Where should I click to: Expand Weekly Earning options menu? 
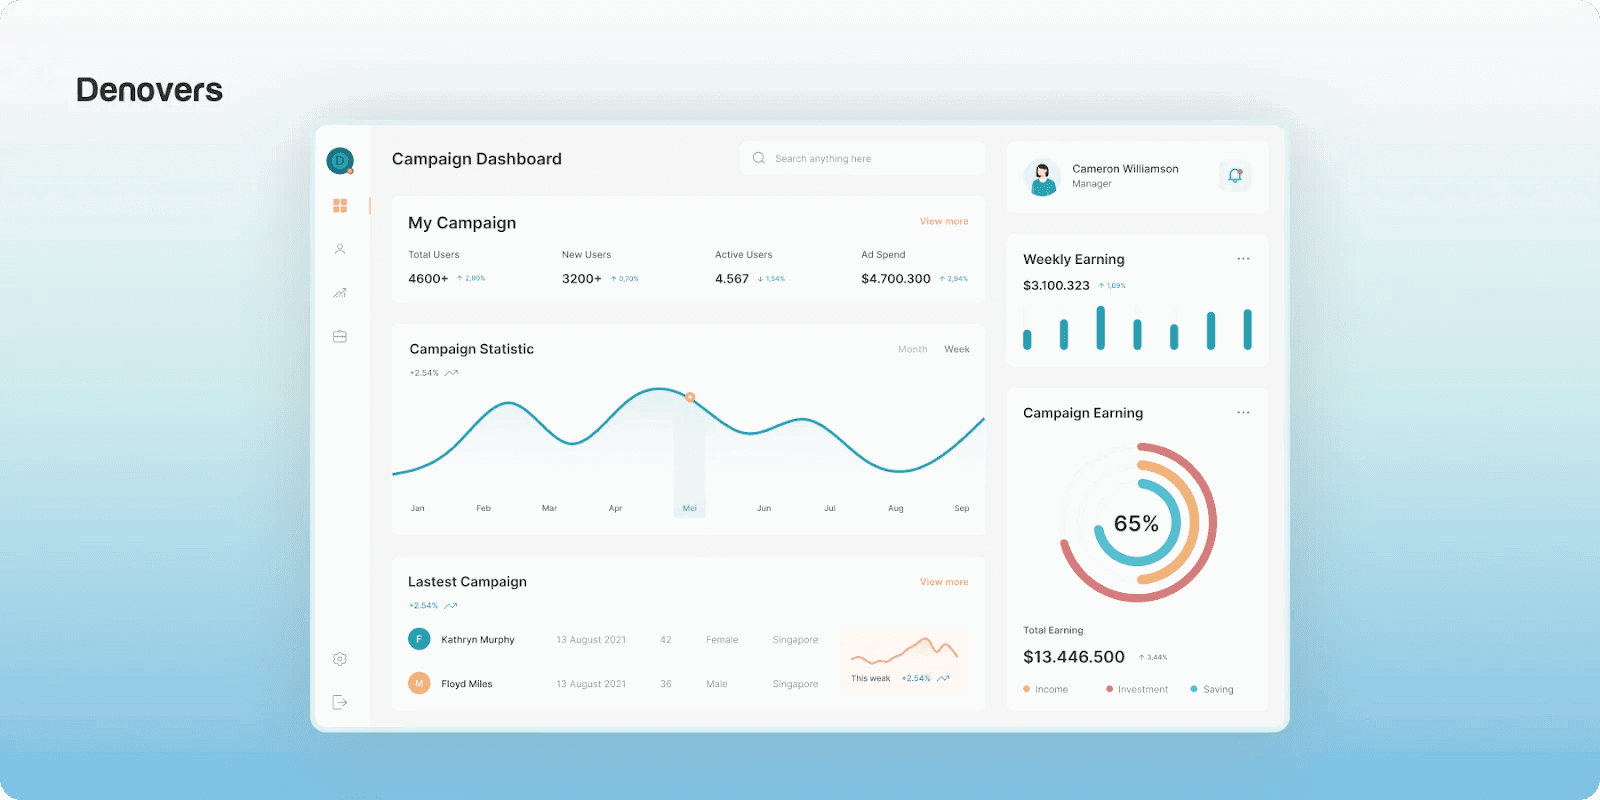click(x=1243, y=259)
